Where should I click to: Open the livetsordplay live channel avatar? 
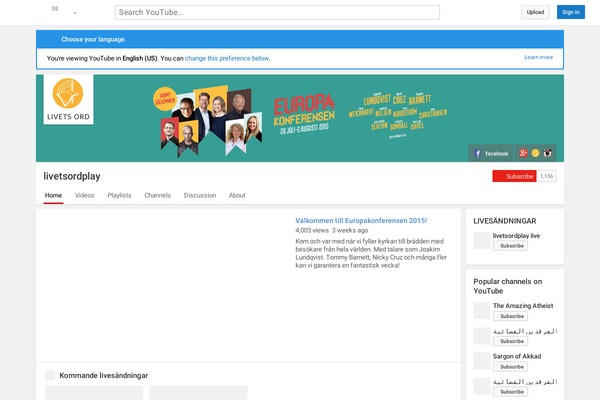click(482, 240)
